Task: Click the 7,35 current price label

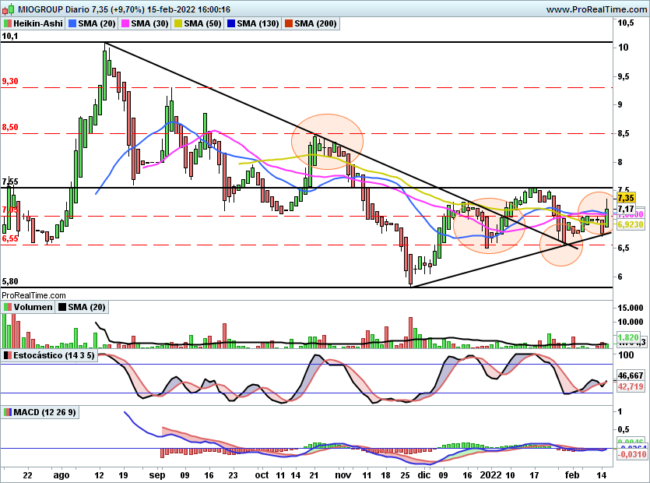Action: (x=626, y=198)
